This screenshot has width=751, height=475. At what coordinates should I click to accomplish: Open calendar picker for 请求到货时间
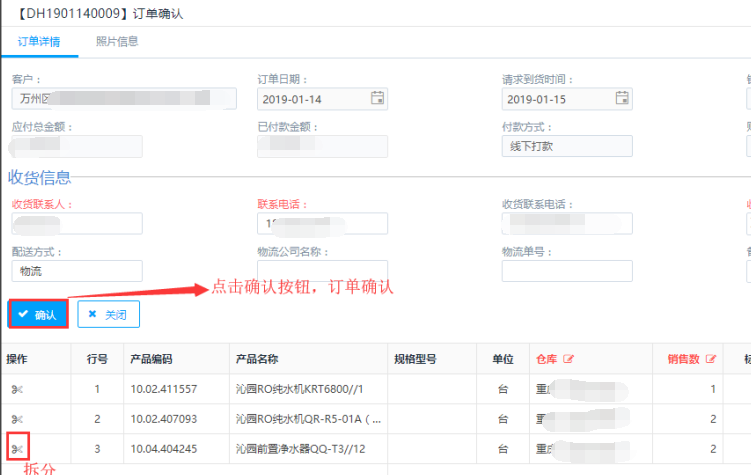622,98
